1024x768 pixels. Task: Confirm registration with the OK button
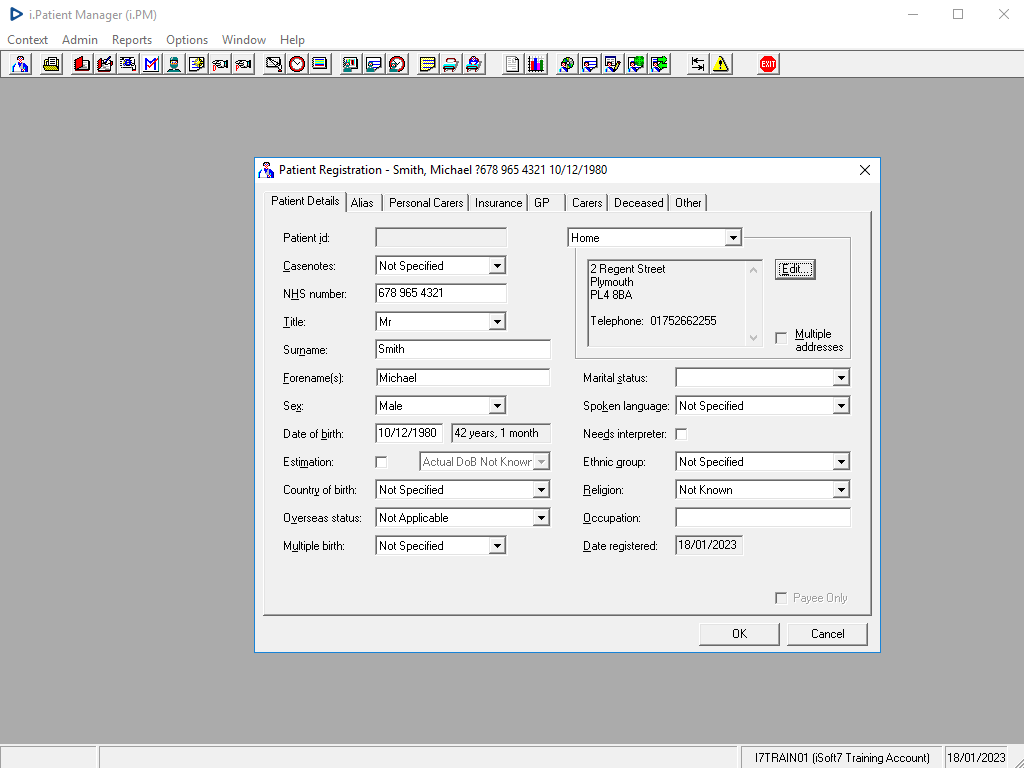739,634
